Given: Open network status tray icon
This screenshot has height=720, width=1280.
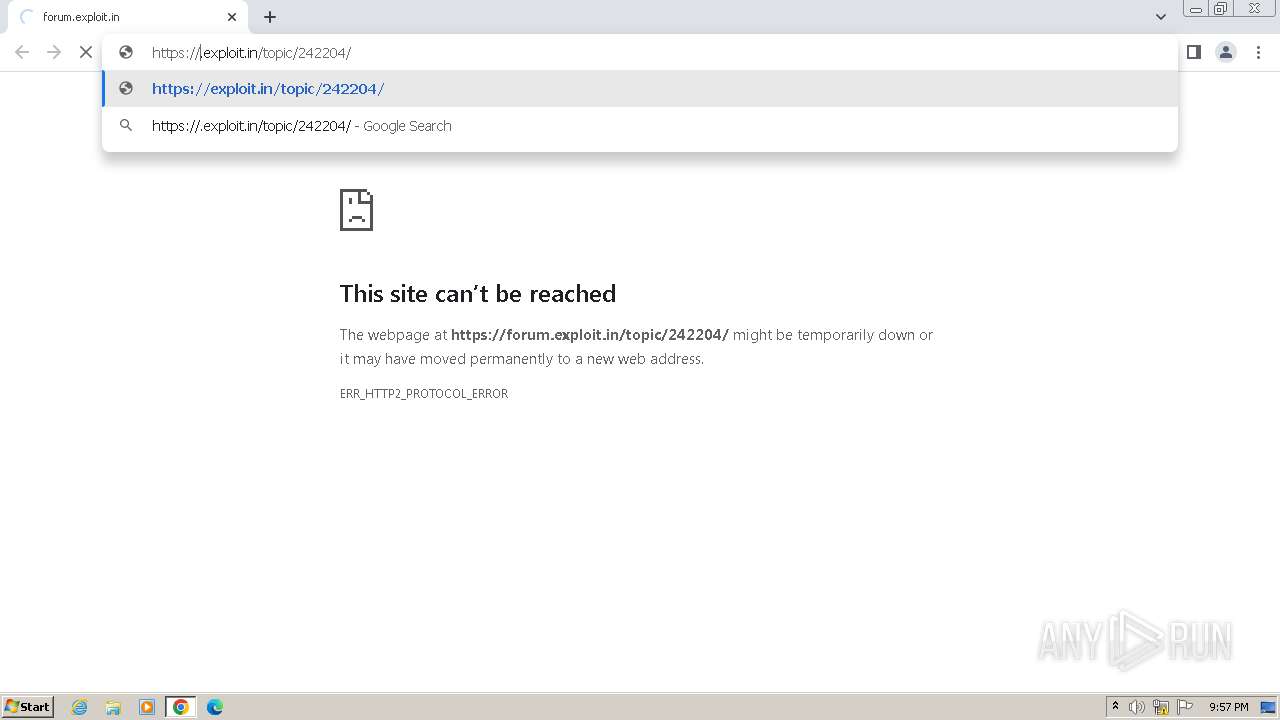Looking at the screenshot, I should [x=1161, y=707].
